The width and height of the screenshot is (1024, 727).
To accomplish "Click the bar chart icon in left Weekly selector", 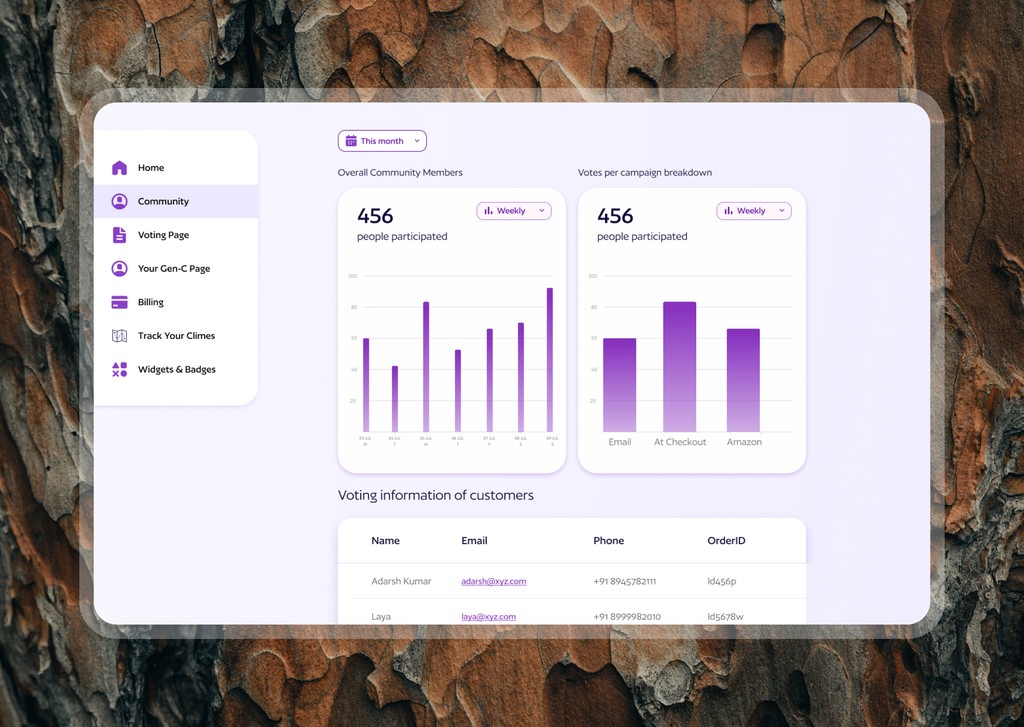I will (491, 210).
